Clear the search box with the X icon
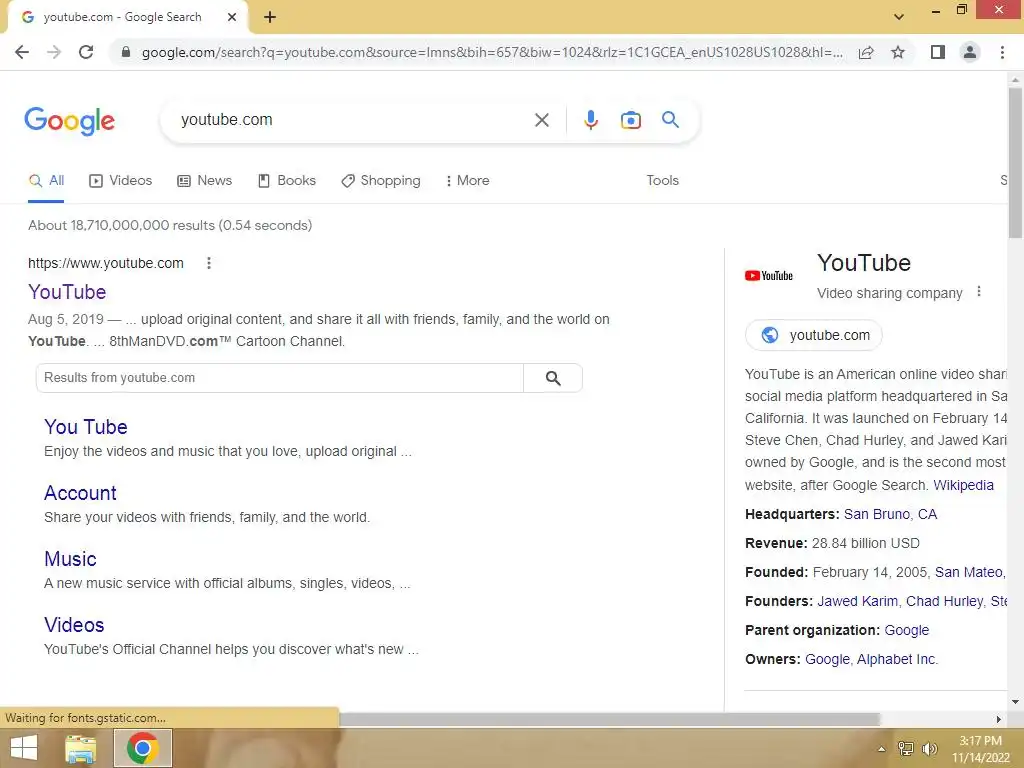The height and width of the screenshot is (768, 1024). pyautogui.click(x=541, y=120)
